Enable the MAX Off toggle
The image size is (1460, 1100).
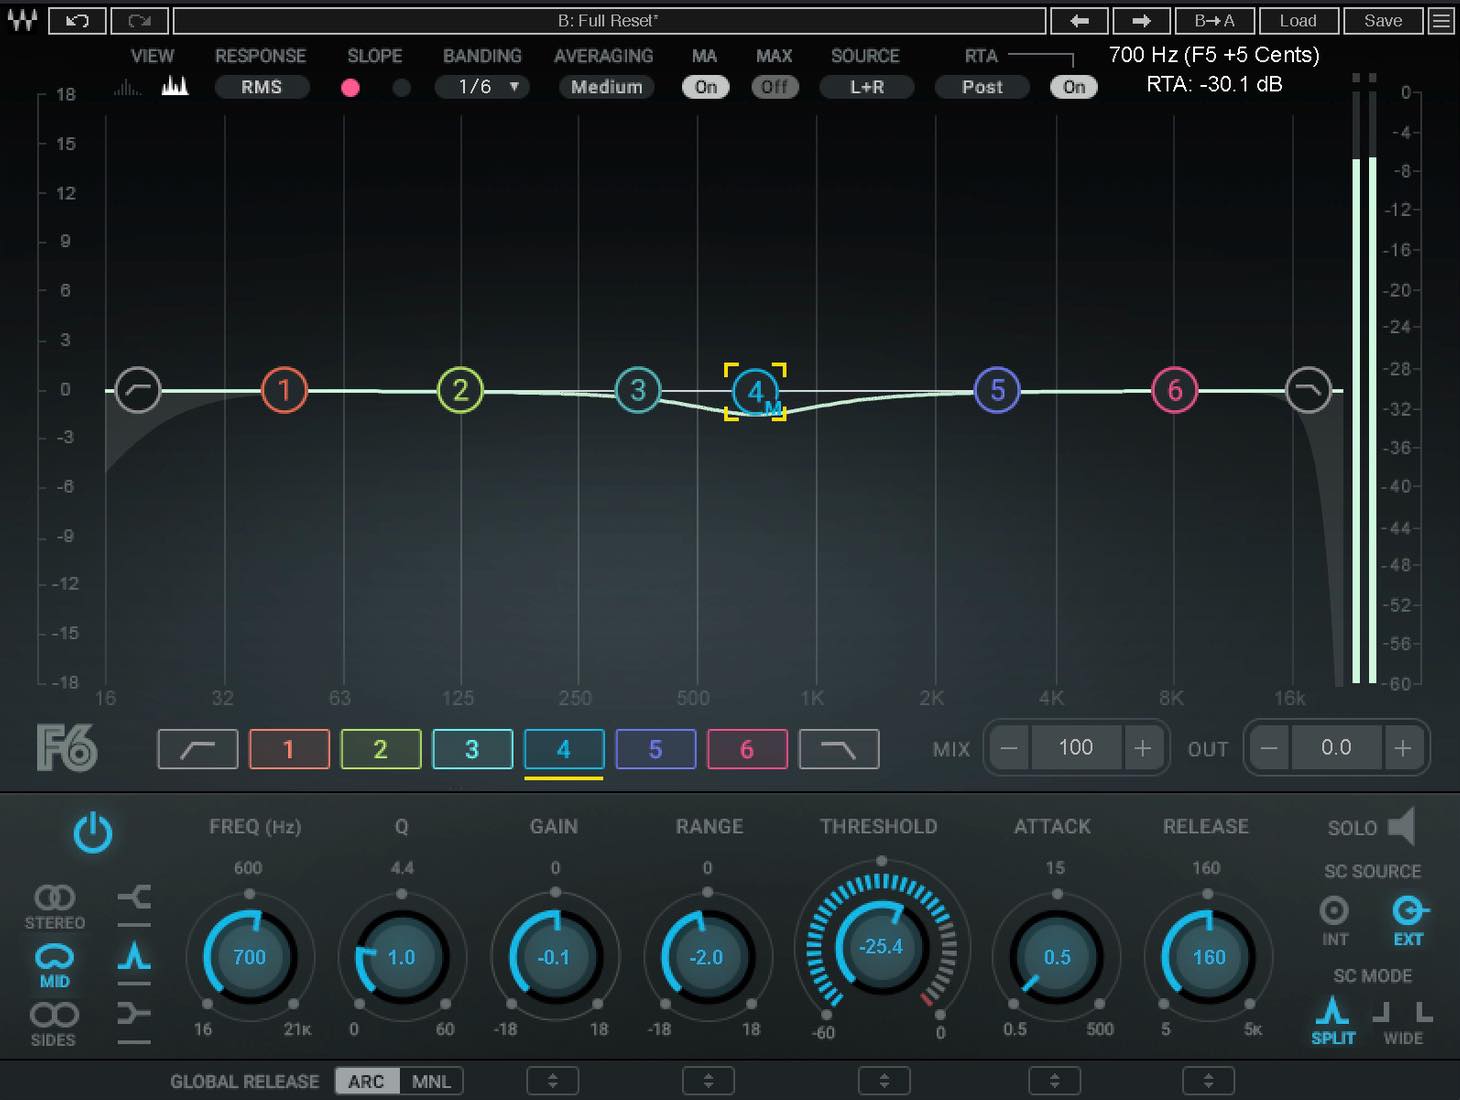775,87
